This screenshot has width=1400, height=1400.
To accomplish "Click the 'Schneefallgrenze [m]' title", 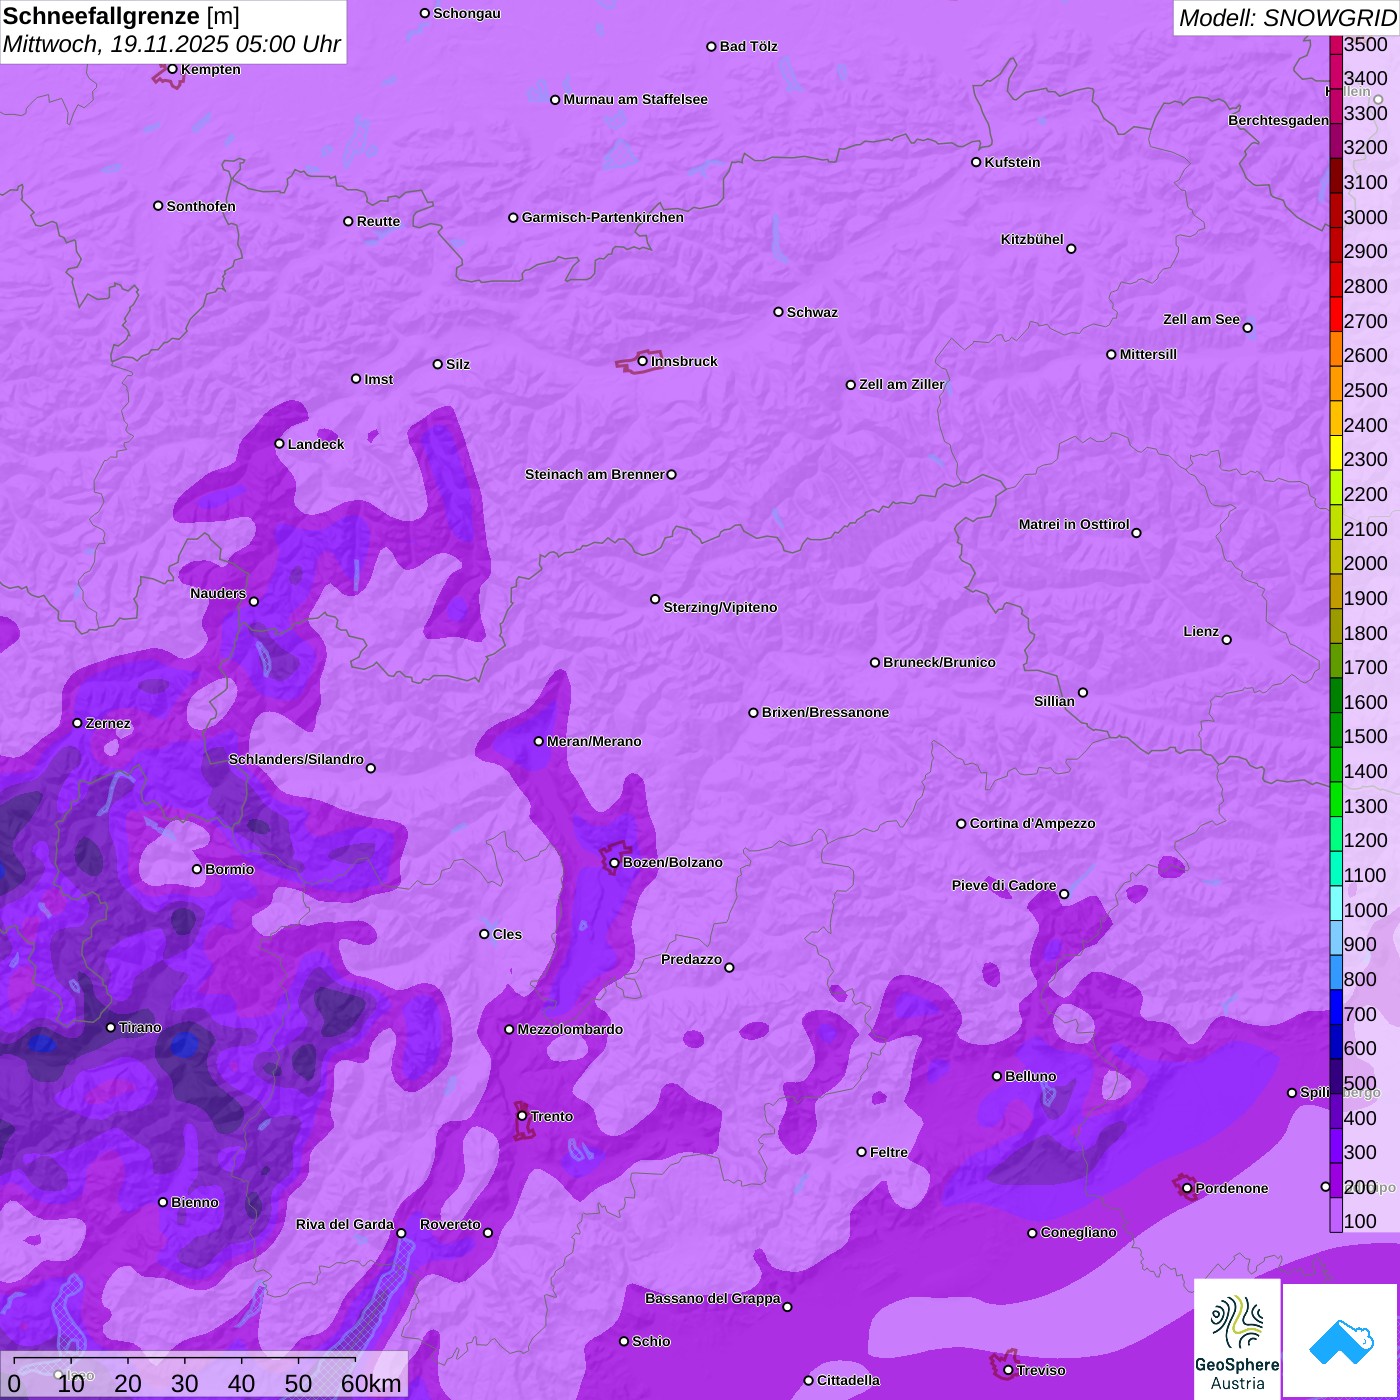I will point(121,16).
